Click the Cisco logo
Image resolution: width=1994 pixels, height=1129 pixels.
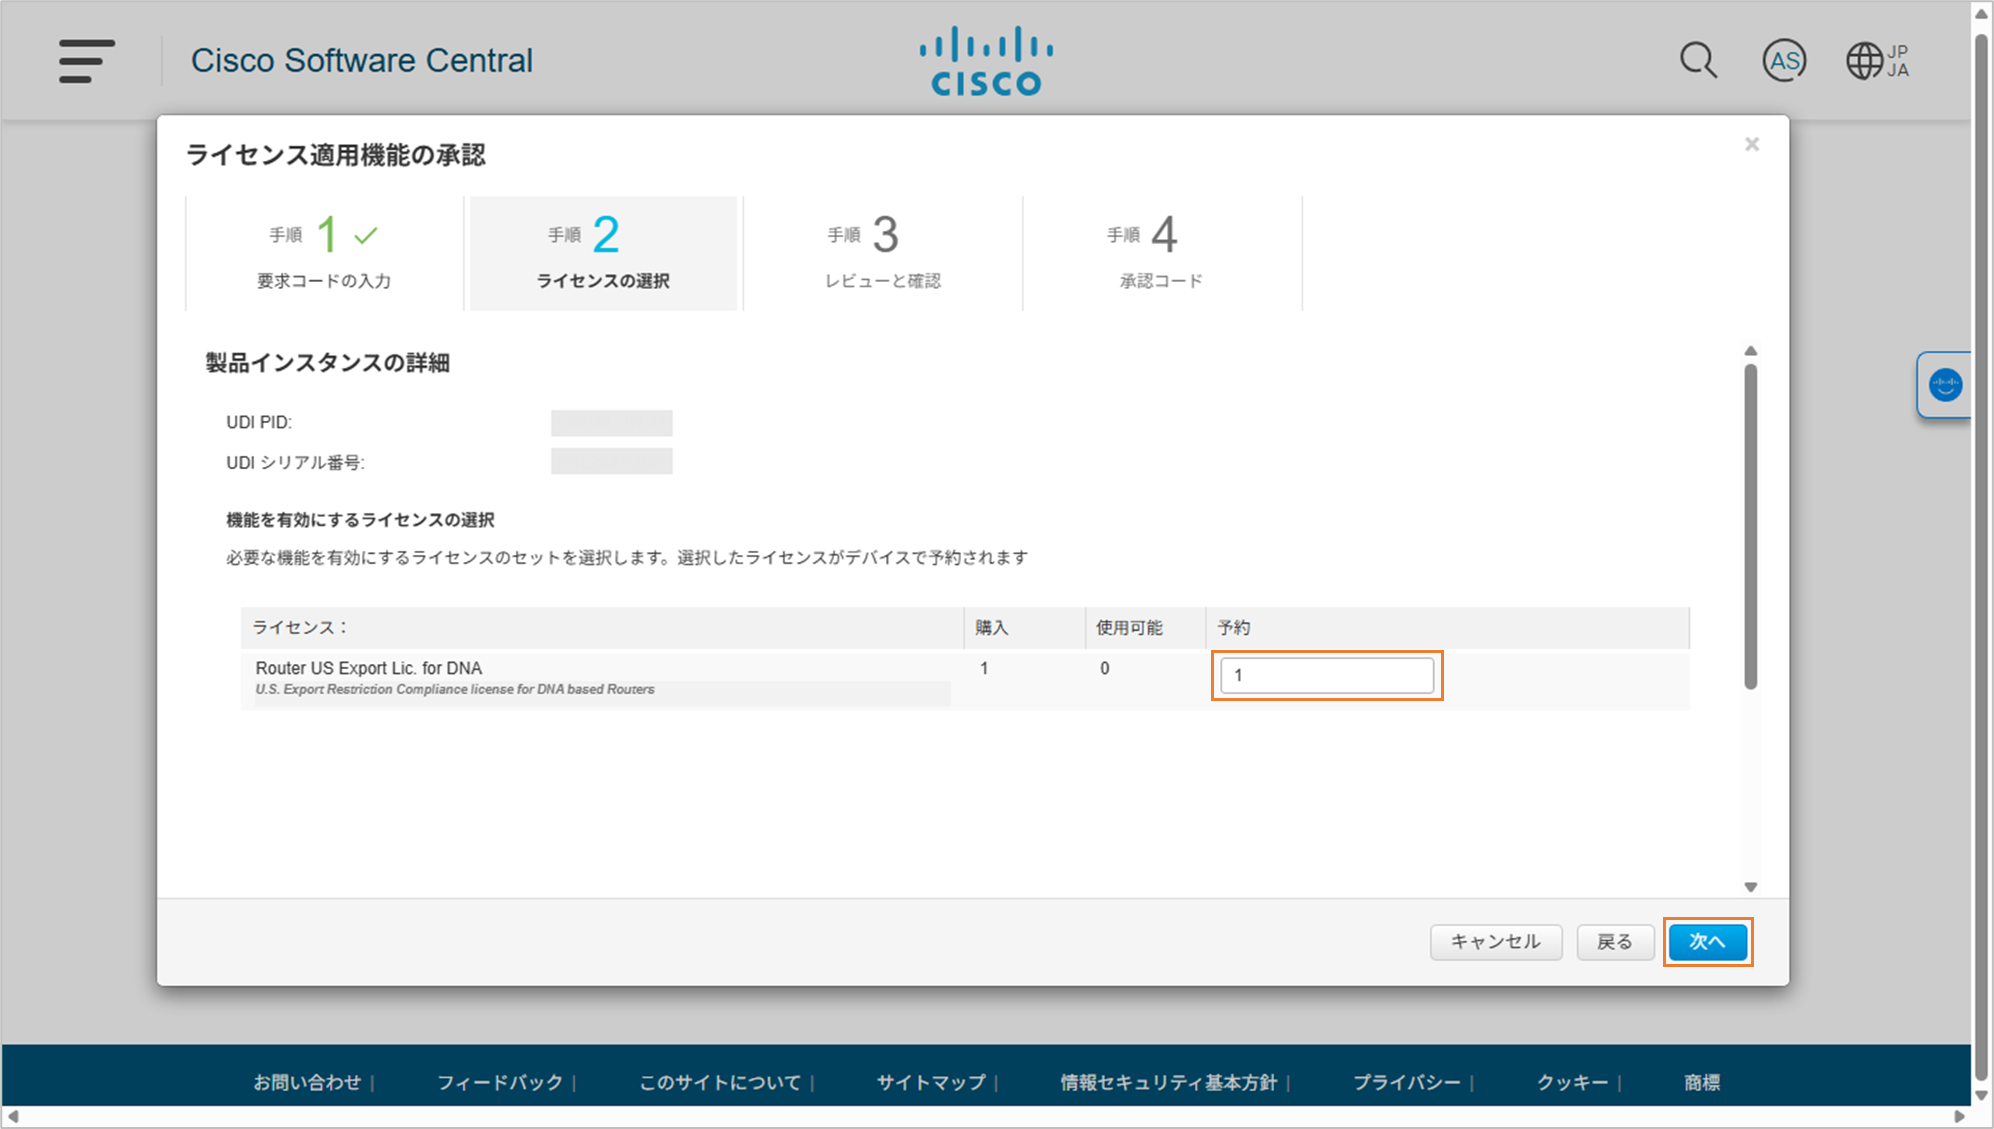(986, 62)
